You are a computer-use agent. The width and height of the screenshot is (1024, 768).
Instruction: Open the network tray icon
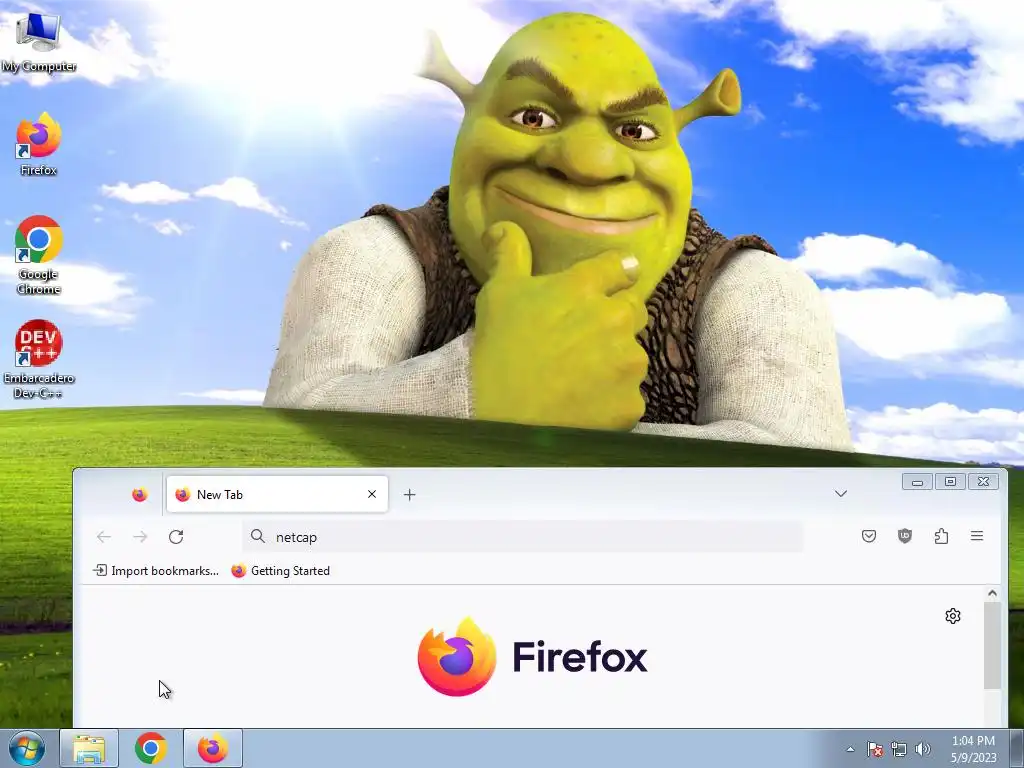point(899,749)
